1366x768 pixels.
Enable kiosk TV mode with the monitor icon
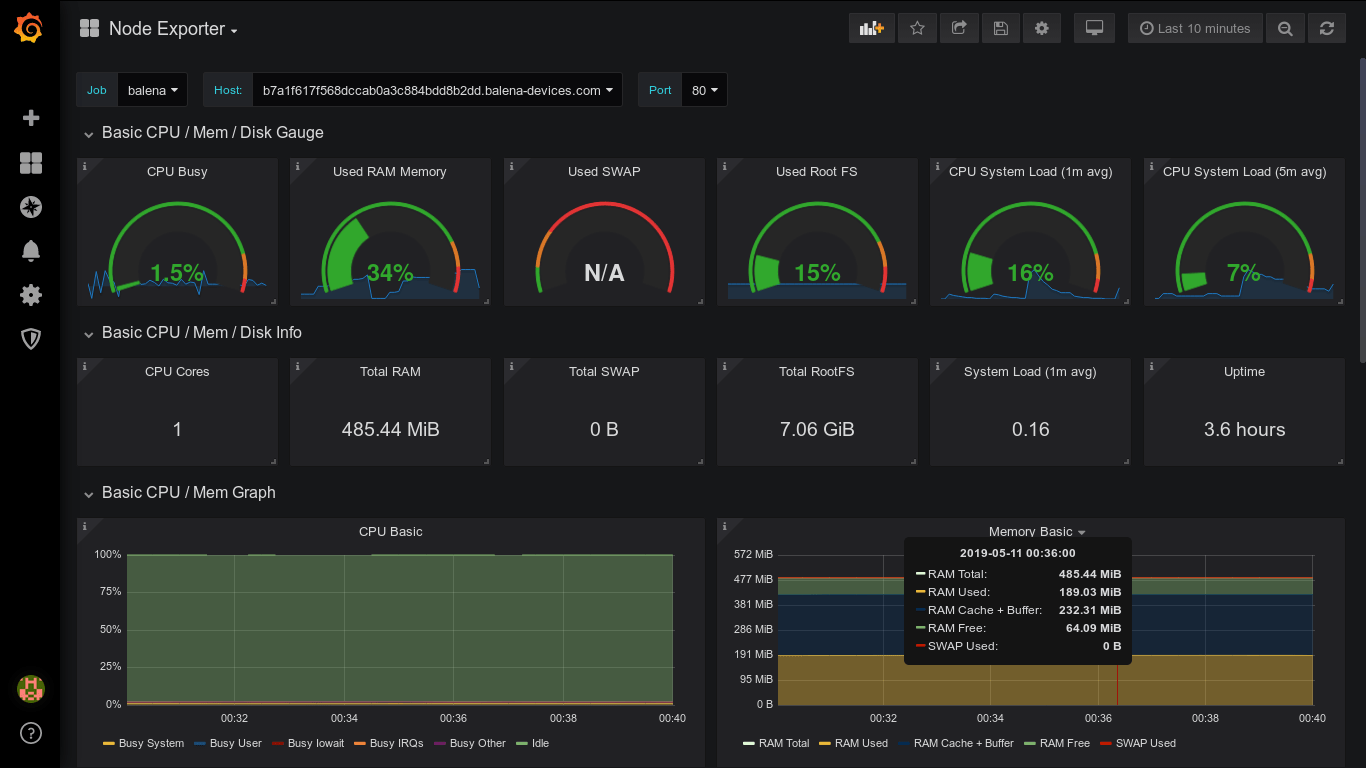[x=1093, y=28]
